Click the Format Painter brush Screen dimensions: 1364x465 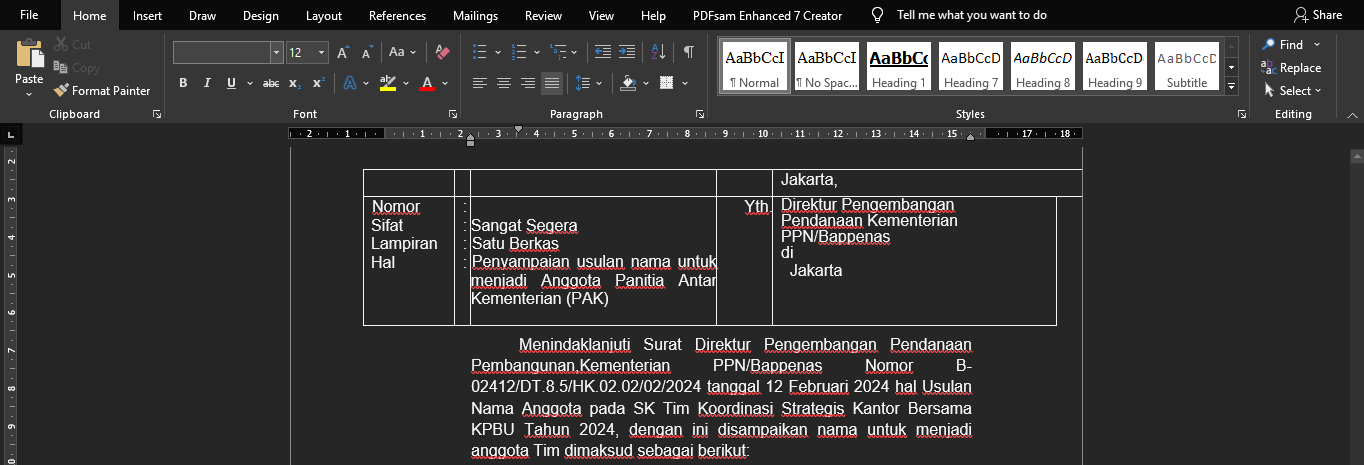click(x=61, y=90)
